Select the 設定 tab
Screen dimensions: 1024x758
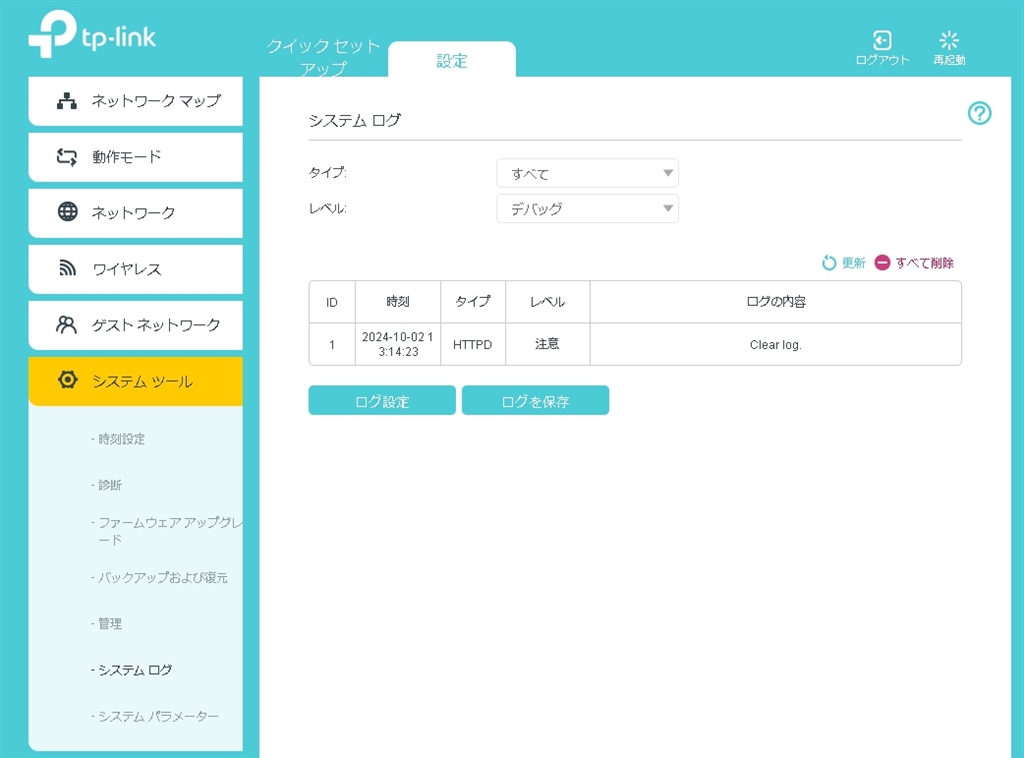point(452,61)
